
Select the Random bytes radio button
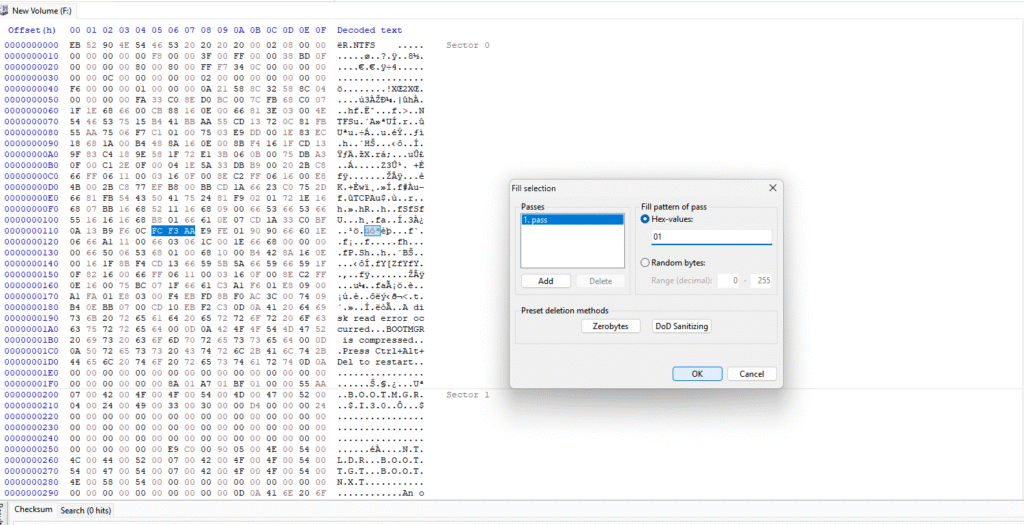click(x=646, y=263)
